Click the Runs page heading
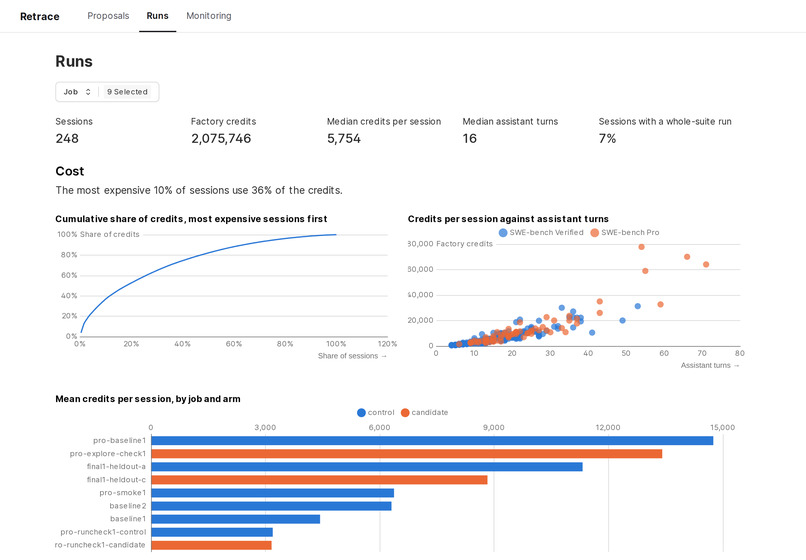 [74, 61]
